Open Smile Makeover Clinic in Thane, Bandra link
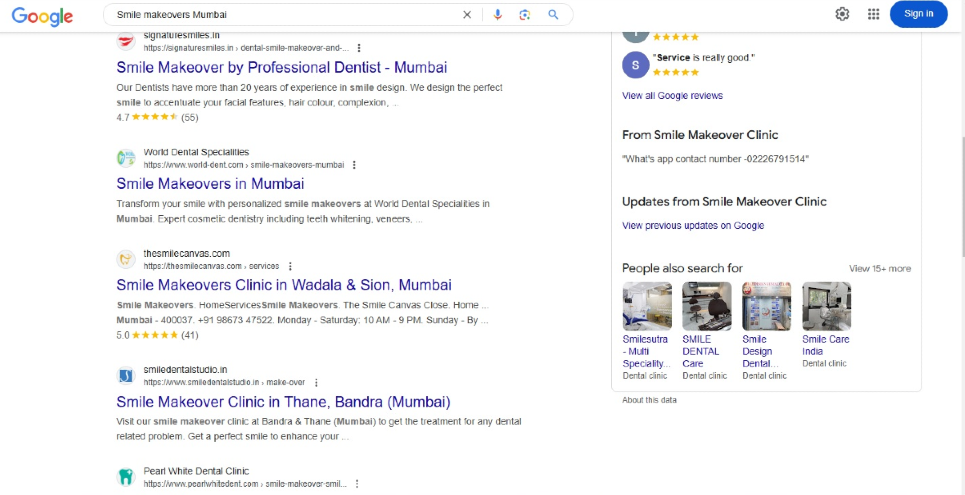This screenshot has height=495, width=965. (283, 402)
